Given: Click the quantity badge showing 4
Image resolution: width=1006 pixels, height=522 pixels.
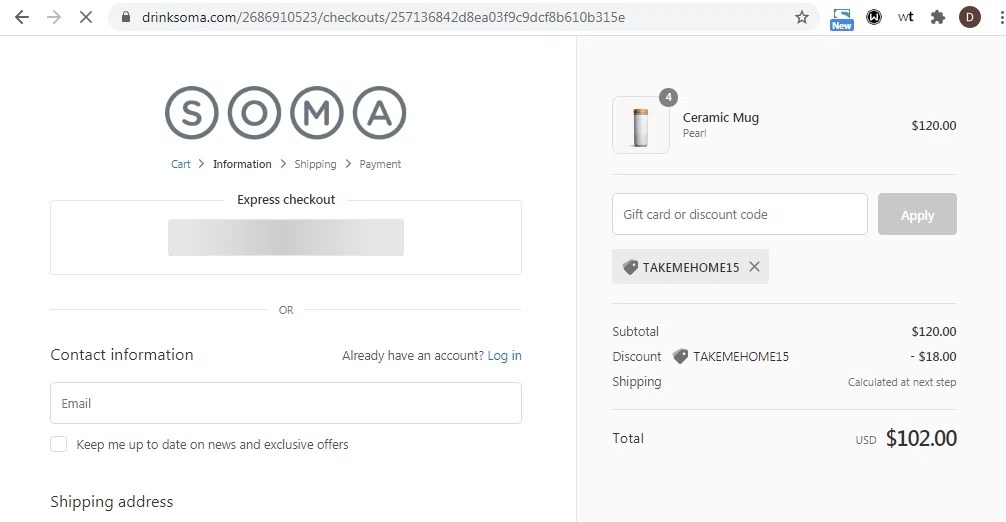Looking at the screenshot, I should (669, 97).
